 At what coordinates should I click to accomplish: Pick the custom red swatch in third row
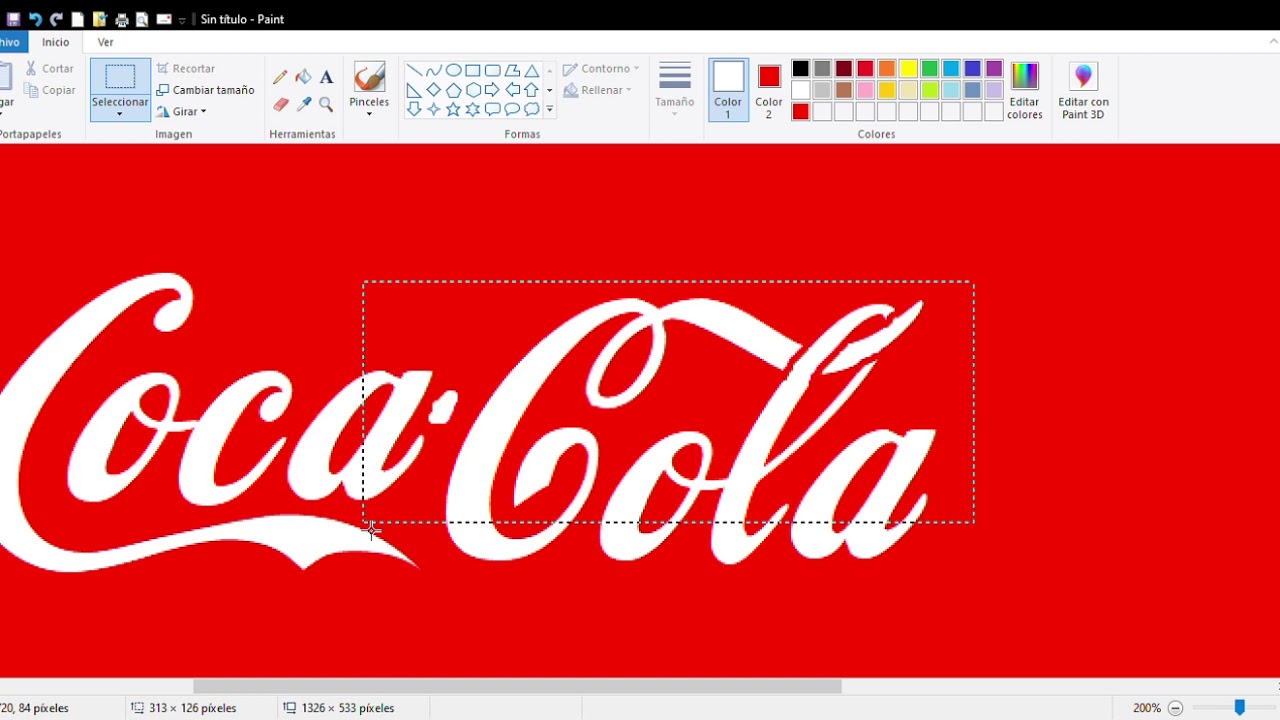(800, 112)
